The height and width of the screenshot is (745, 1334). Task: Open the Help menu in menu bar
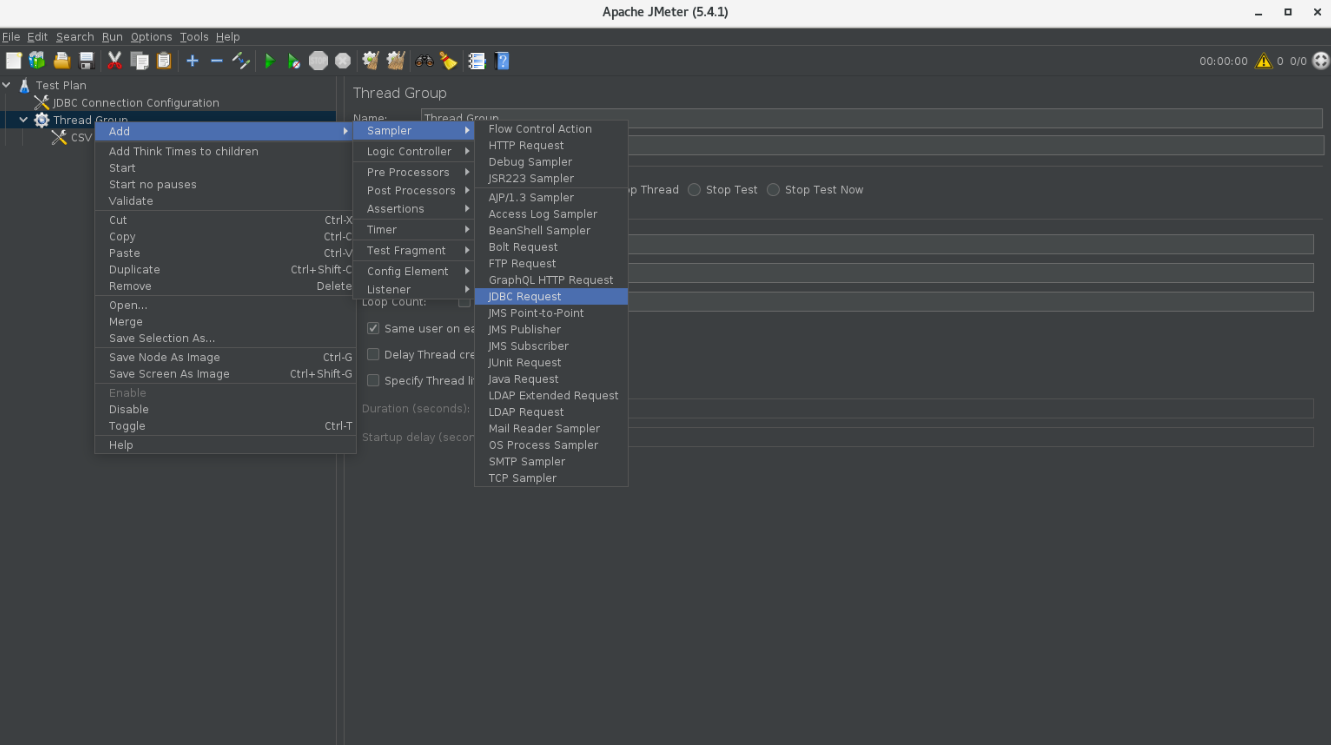pyautogui.click(x=228, y=37)
